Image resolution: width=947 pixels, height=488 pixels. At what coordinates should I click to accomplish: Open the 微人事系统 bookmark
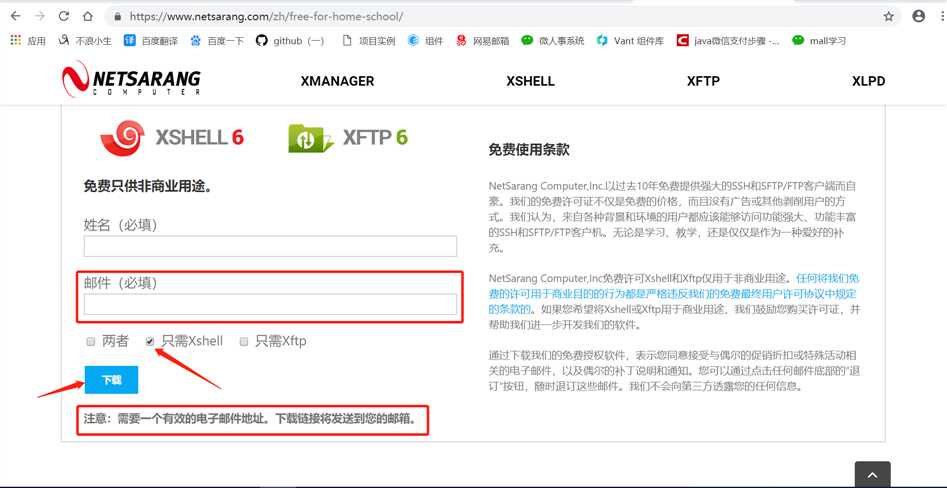pyautogui.click(x=553, y=40)
